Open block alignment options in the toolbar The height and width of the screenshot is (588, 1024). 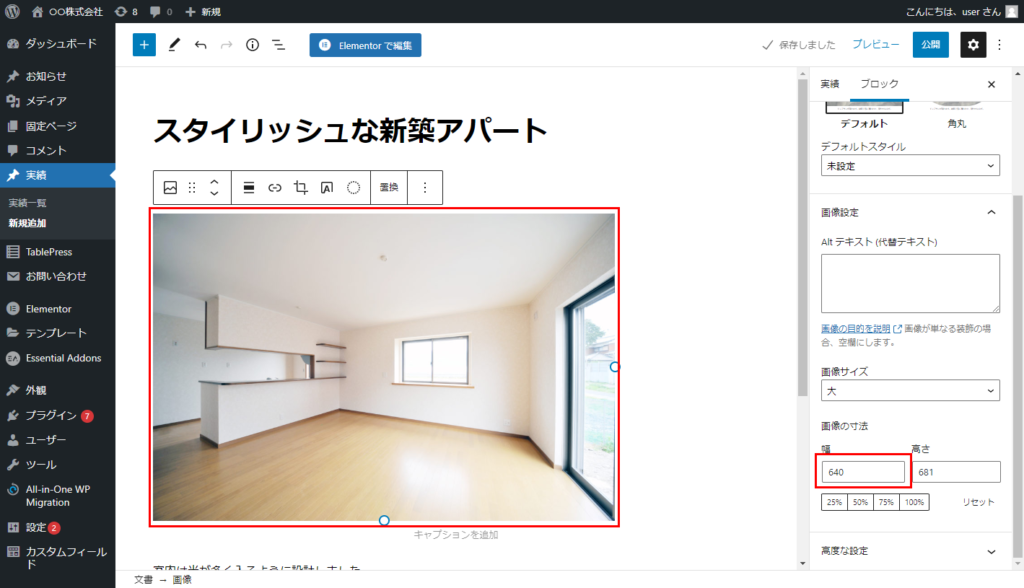coord(249,188)
